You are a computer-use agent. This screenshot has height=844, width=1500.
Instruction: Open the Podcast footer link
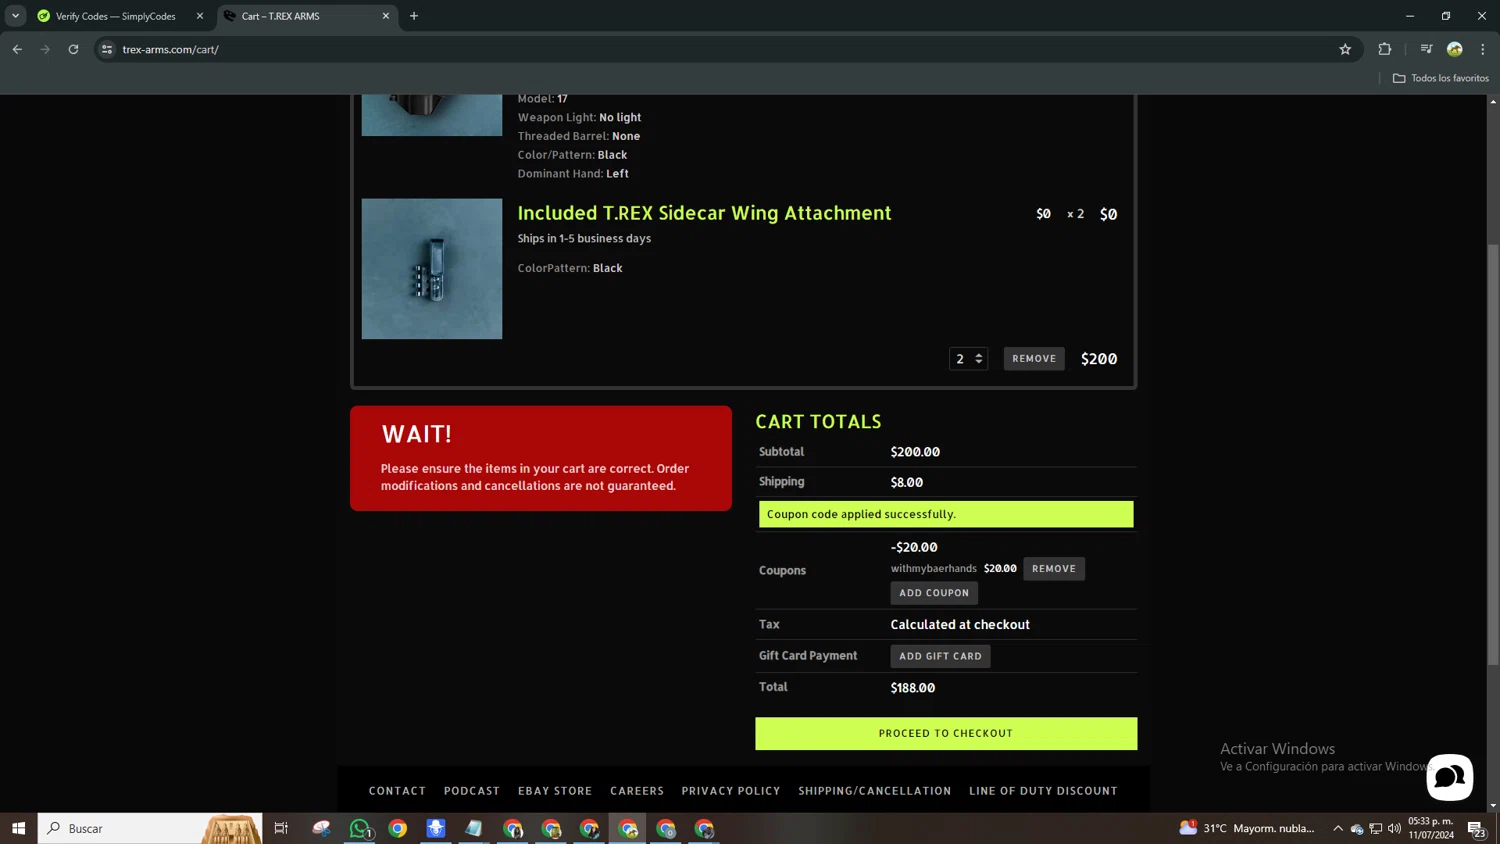click(472, 791)
